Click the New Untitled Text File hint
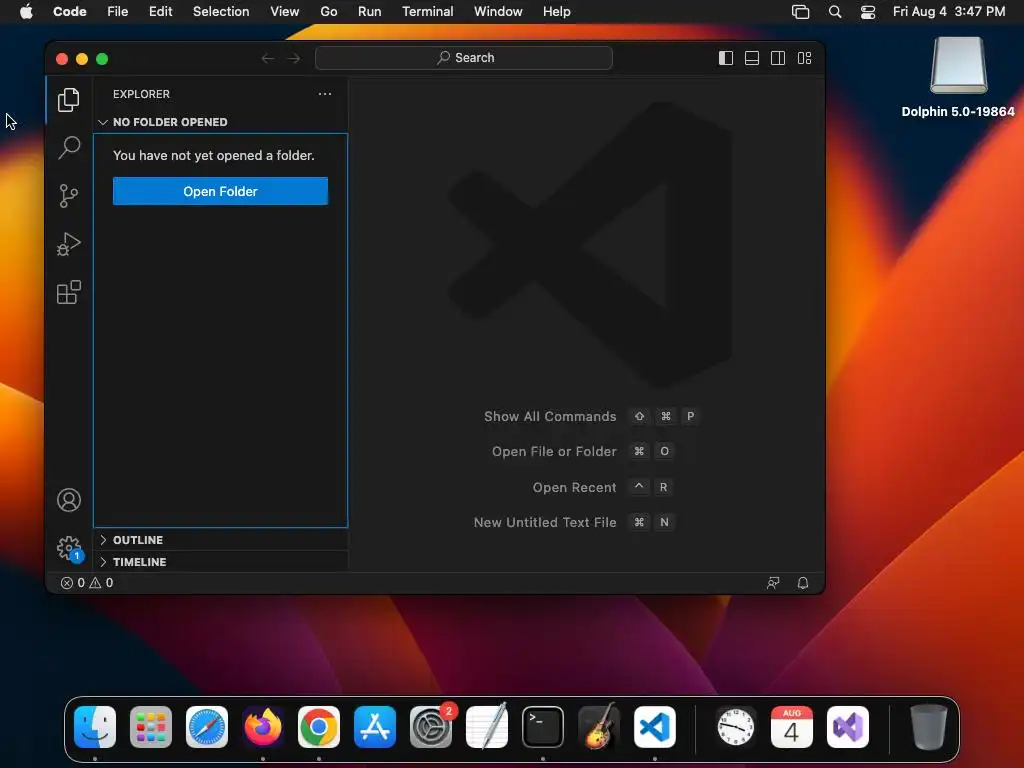Image resolution: width=1024 pixels, height=768 pixels. [573, 522]
